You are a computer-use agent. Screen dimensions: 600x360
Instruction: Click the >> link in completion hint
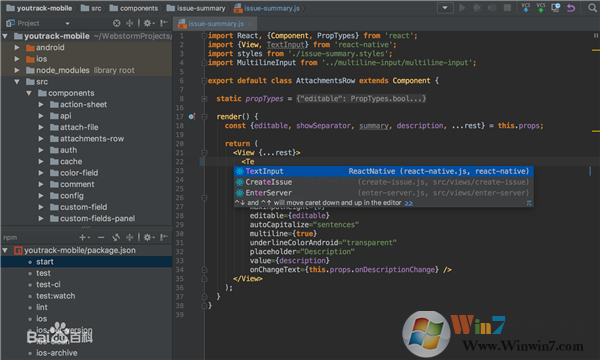pyautogui.click(x=409, y=203)
